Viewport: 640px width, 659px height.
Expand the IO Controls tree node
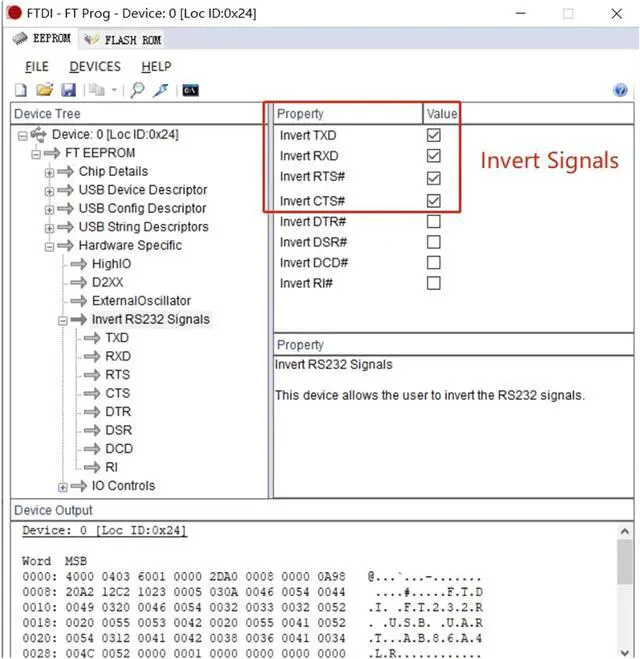click(x=63, y=487)
